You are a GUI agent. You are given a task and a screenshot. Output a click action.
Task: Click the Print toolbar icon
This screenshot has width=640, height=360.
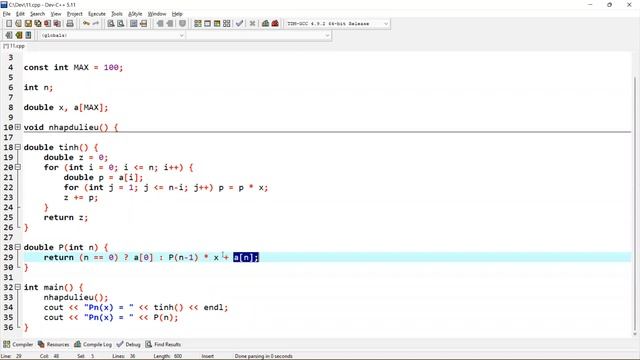click(70, 24)
